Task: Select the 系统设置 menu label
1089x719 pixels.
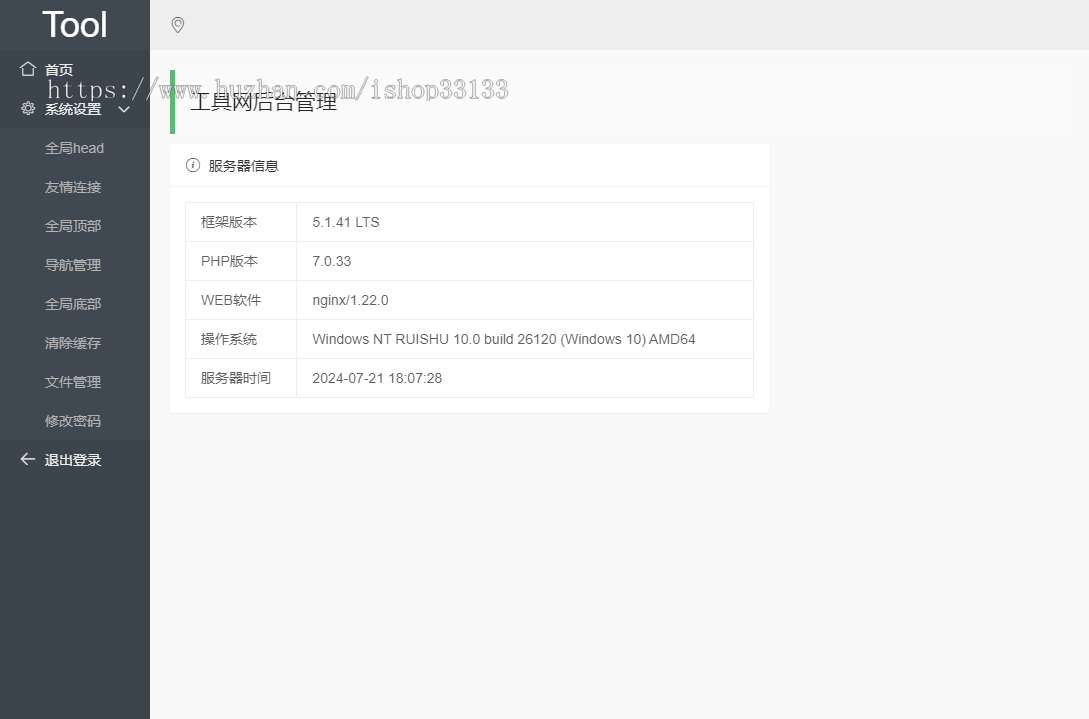Action: [73, 109]
